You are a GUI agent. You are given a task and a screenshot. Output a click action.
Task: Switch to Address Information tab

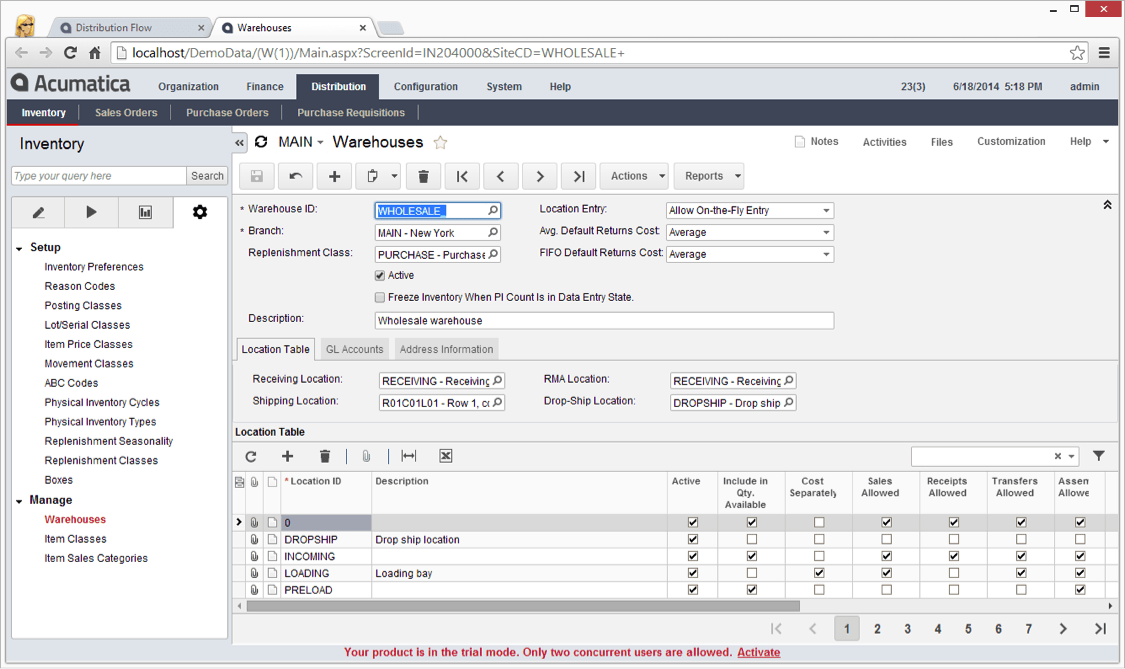pyautogui.click(x=446, y=350)
